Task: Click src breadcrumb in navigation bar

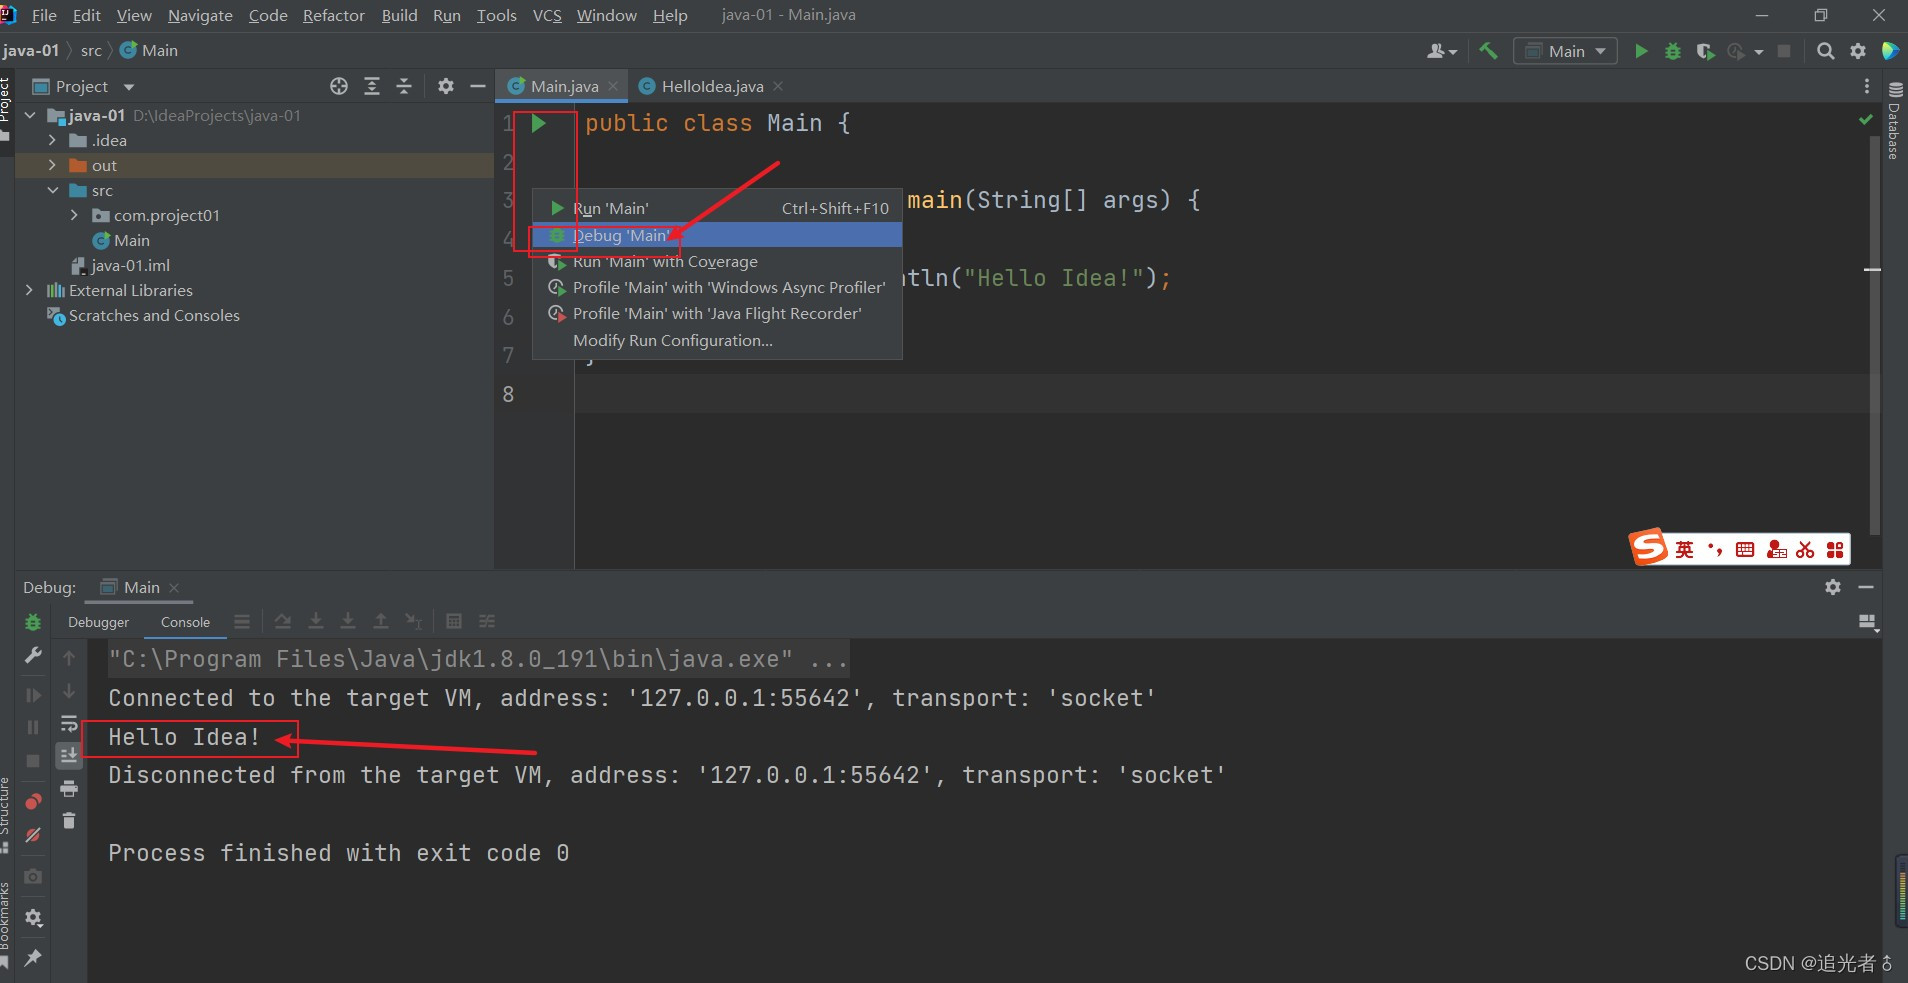Action: (x=91, y=51)
